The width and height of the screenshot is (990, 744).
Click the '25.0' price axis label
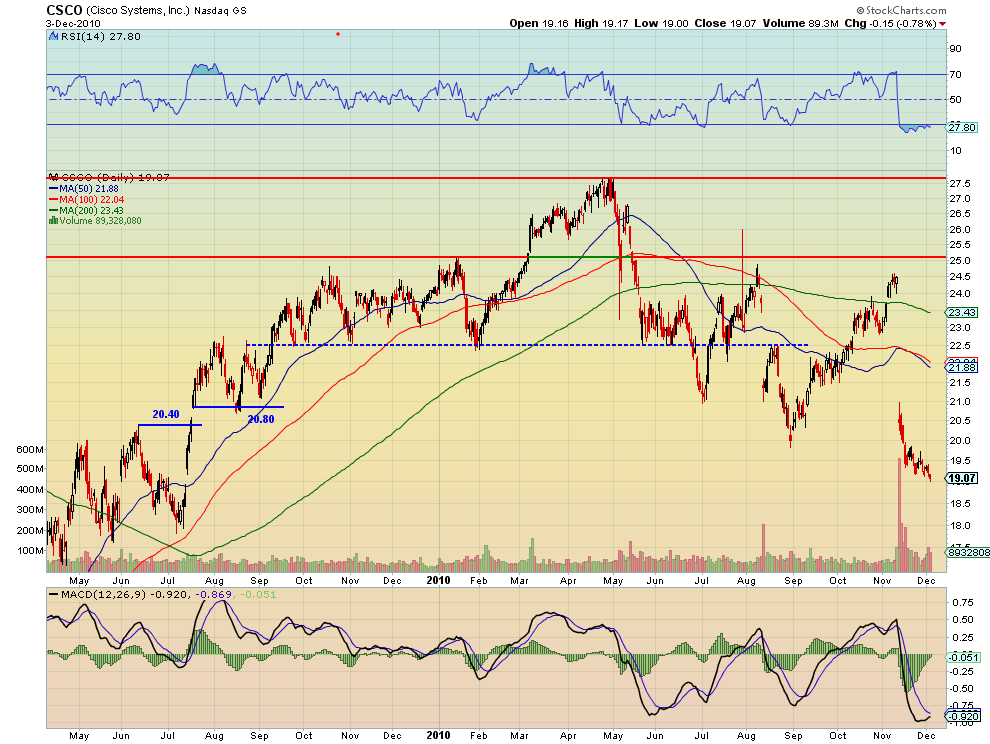pos(960,261)
